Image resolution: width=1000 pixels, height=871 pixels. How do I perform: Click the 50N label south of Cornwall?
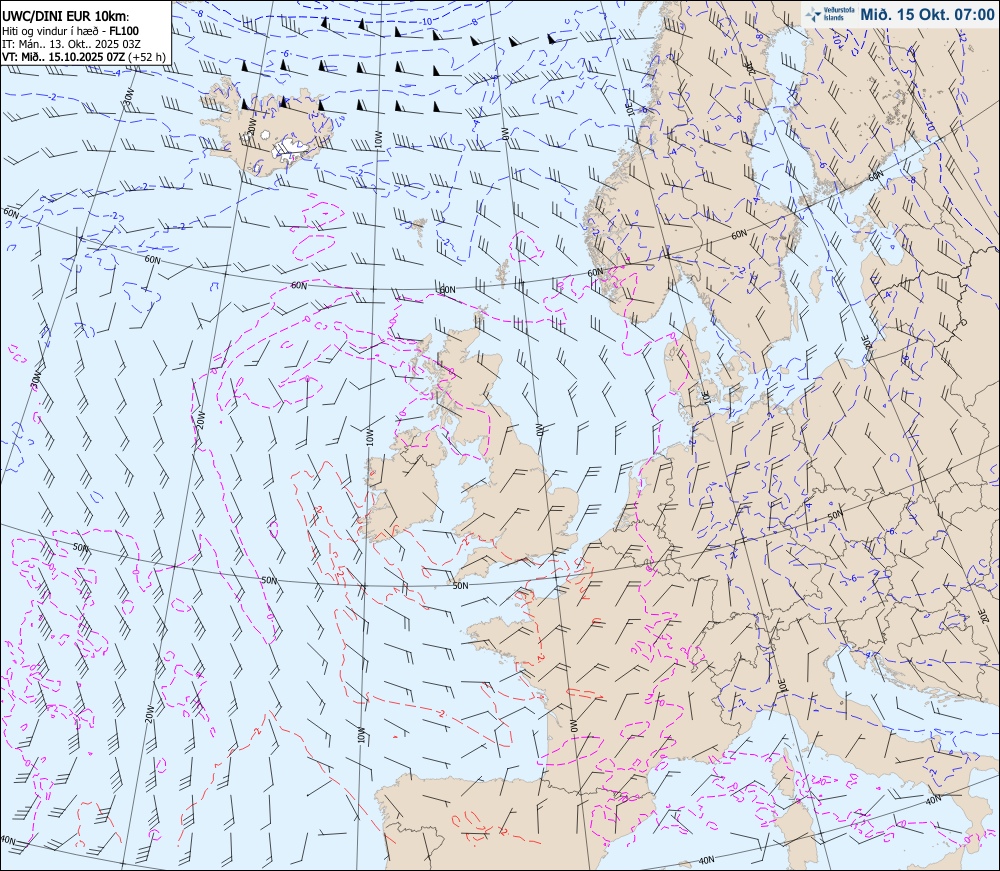460,585
